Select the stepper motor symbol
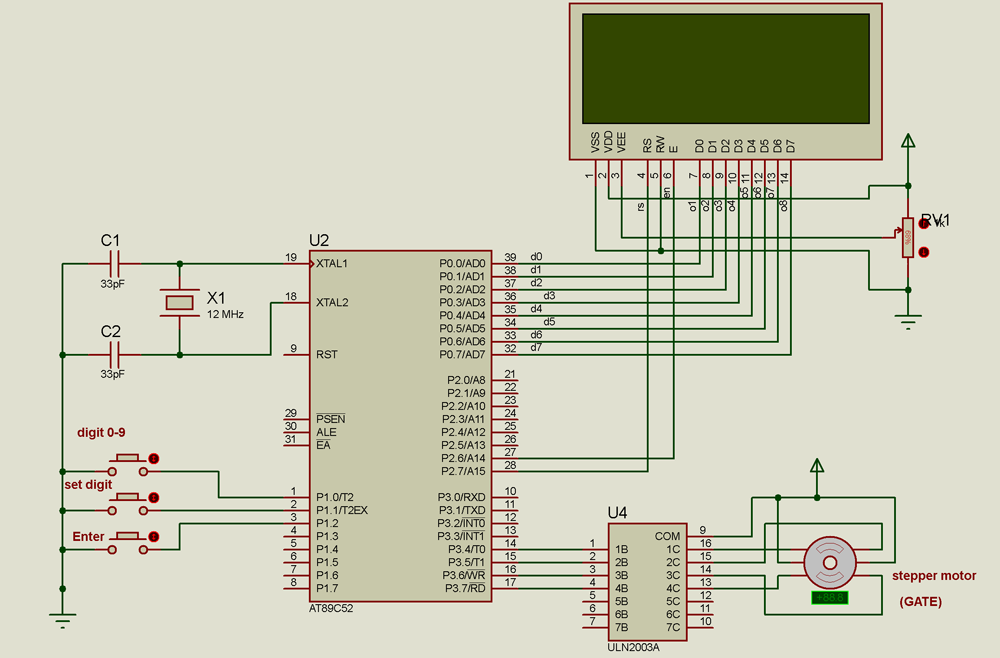 tap(830, 563)
